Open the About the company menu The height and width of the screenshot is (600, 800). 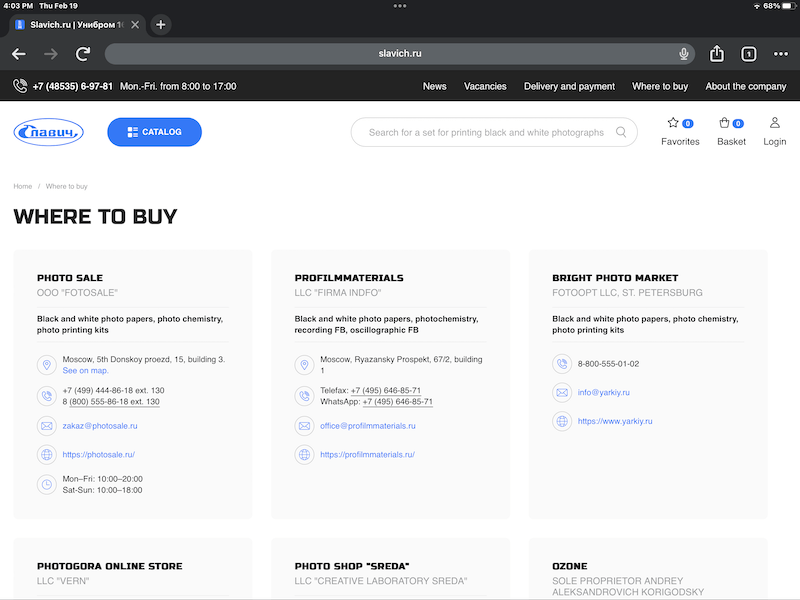point(745,86)
